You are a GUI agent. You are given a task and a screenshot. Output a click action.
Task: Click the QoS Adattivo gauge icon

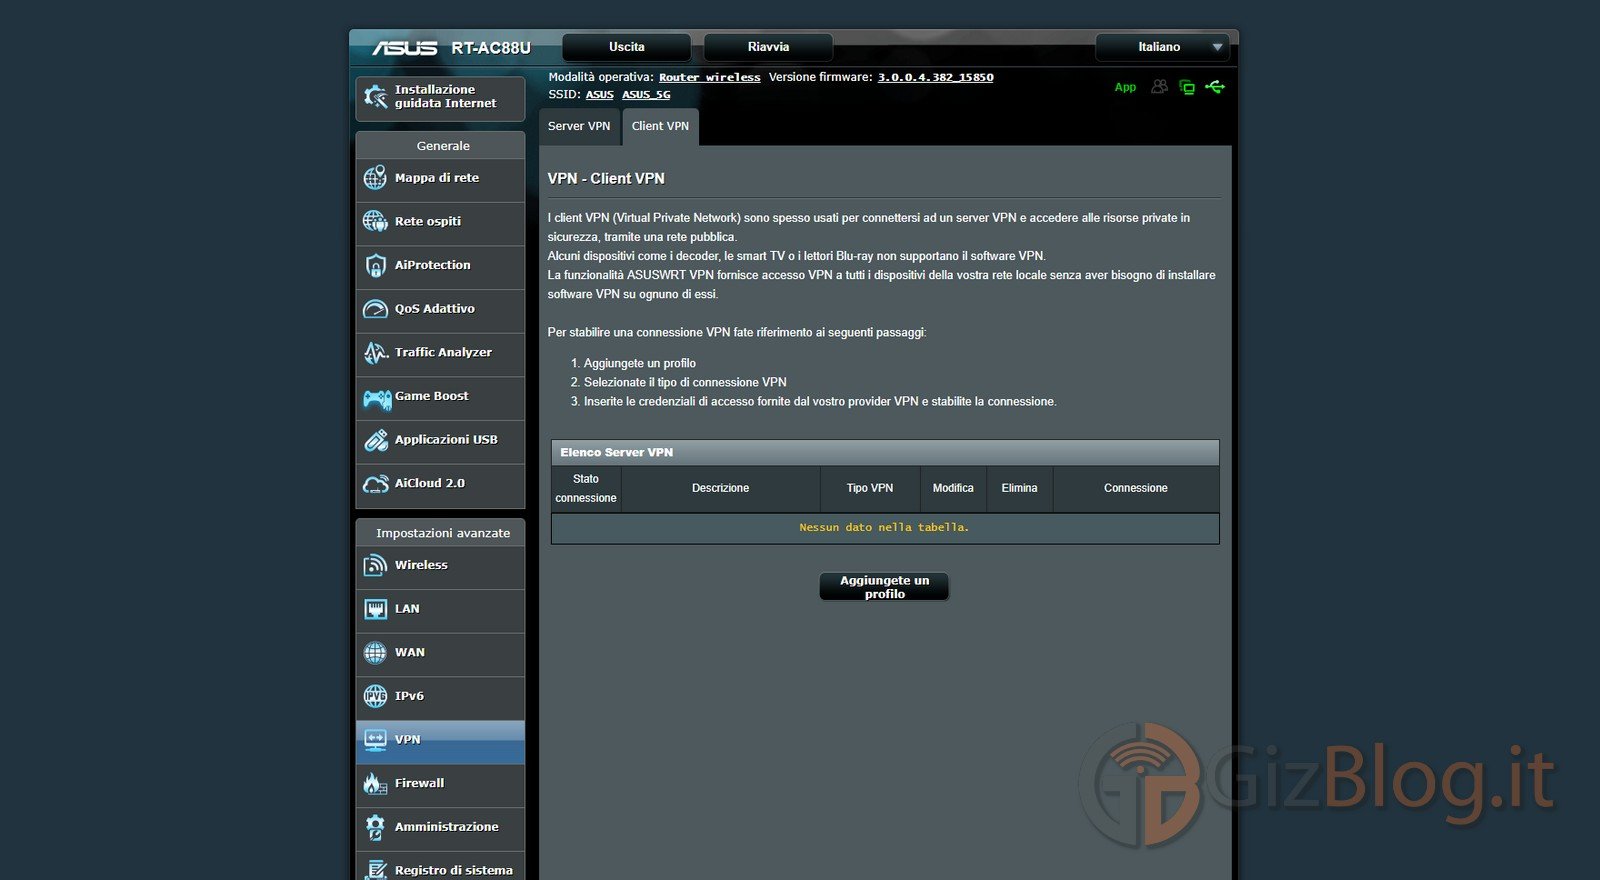375,309
